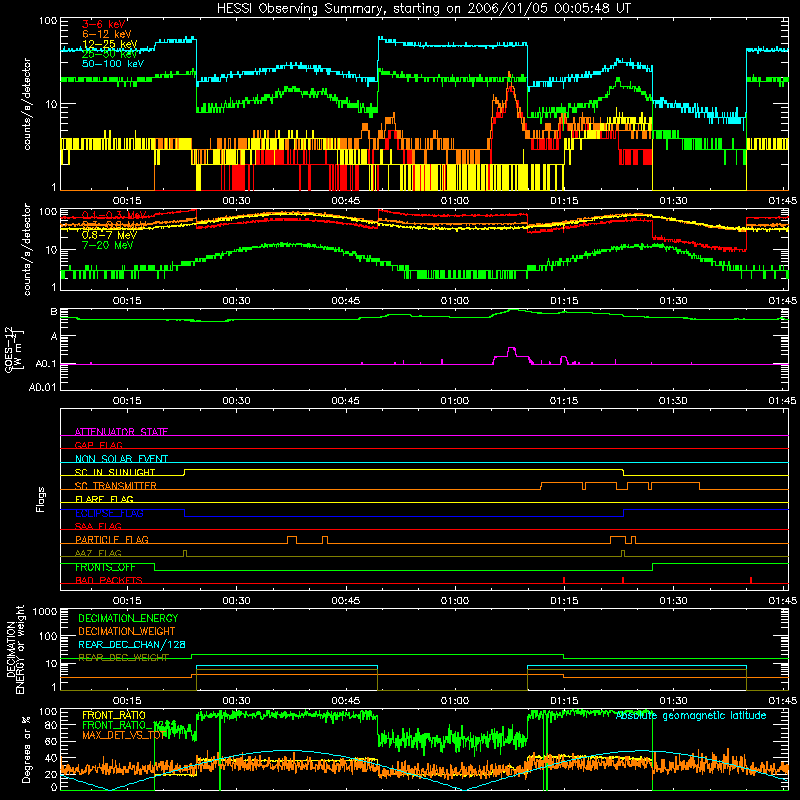Image resolution: width=800 pixels, height=800 pixels.
Task: Click the 00:15 time tick under top panel
Action: click(x=127, y=201)
